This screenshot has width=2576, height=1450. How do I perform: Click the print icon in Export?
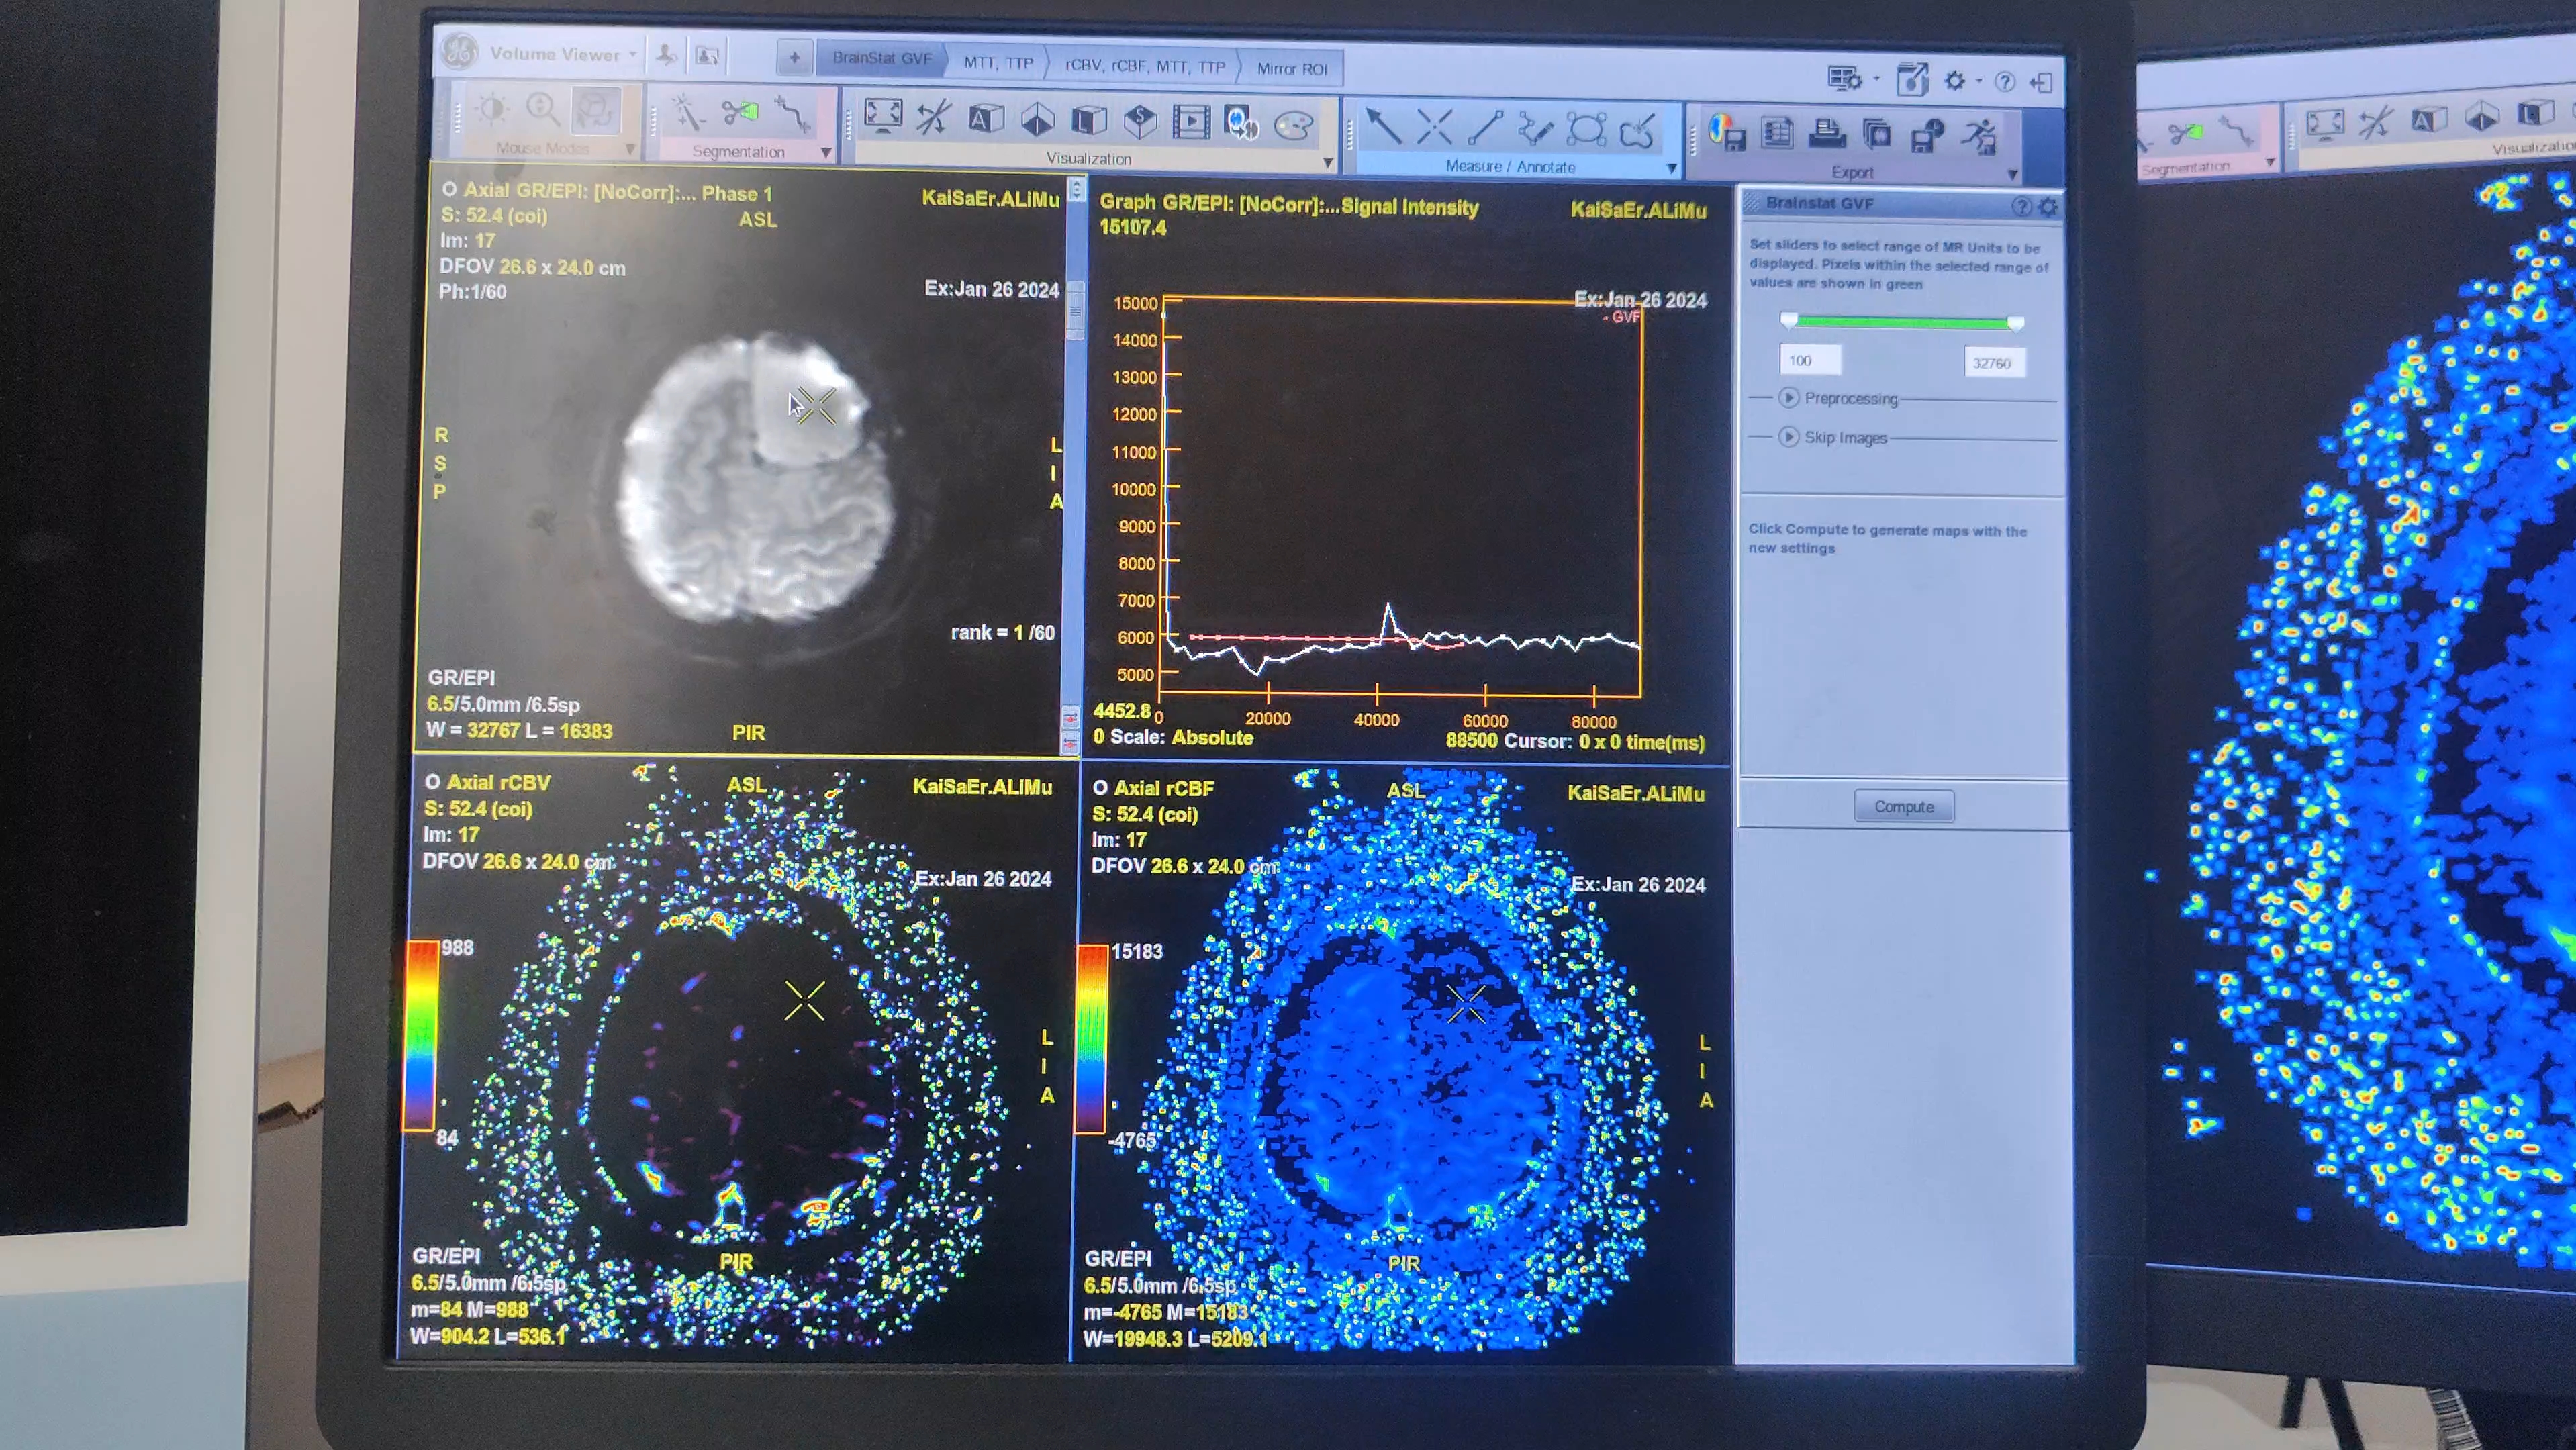tap(1827, 133)
